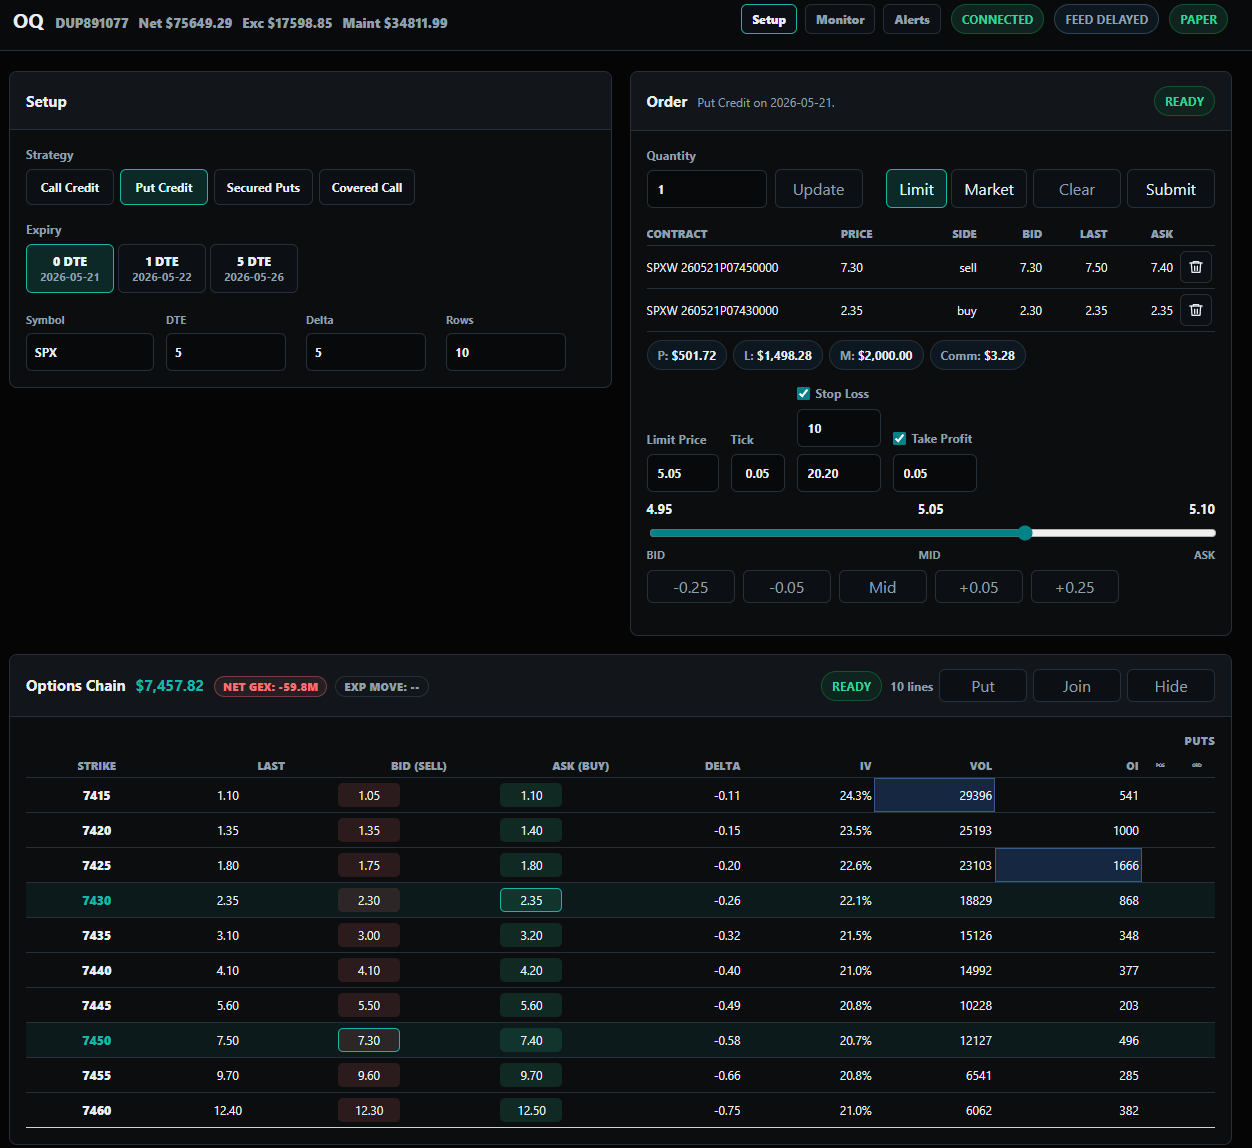1252x1148 pixels.
Task: Click ask 4.20 for strike 7440
Action: pos(531,970)
